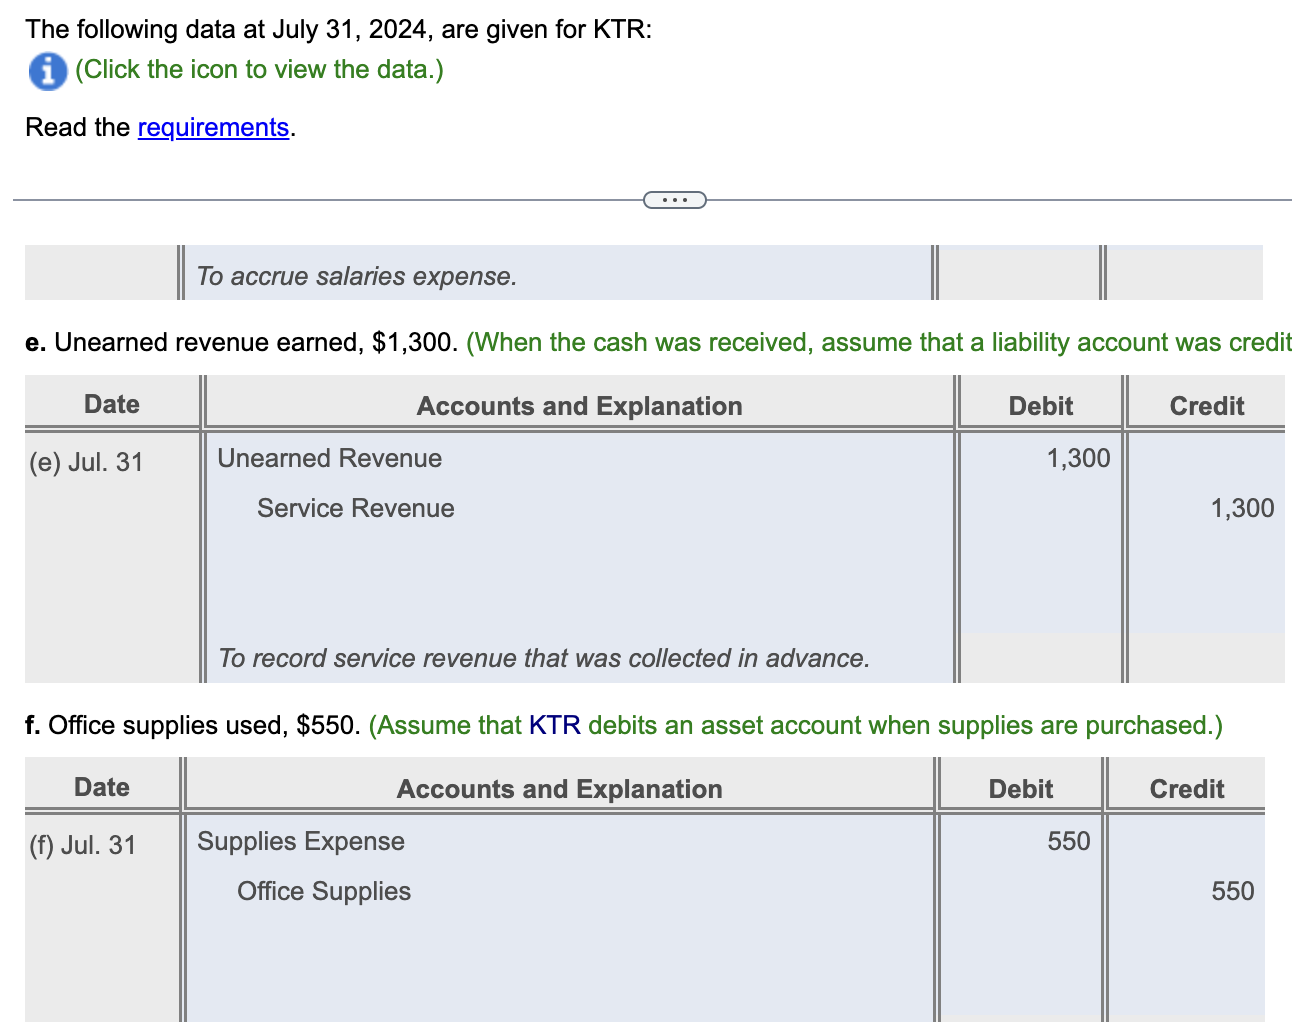Open the requirements link
The width and height of the screenshot is (1292, 1022).
[x=213, y=128]
